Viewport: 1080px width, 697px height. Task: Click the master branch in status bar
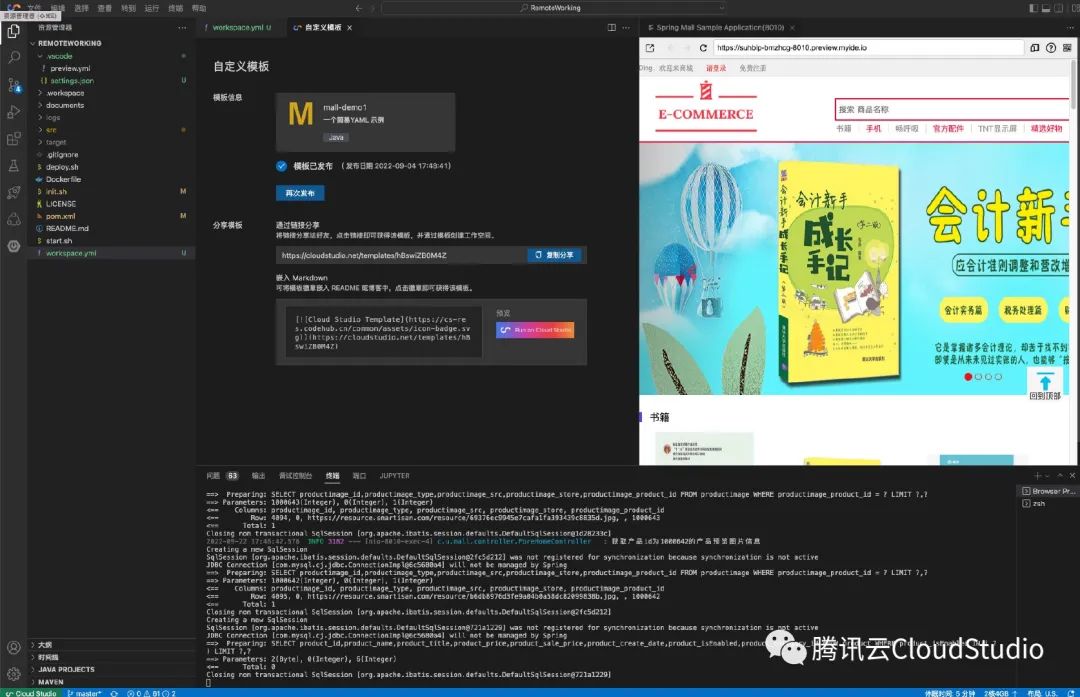click(84, 693)
